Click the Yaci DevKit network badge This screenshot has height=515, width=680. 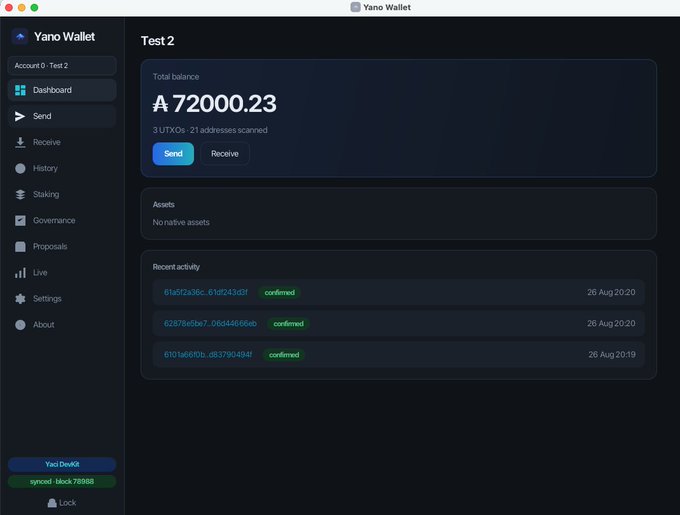click(62, 464)
